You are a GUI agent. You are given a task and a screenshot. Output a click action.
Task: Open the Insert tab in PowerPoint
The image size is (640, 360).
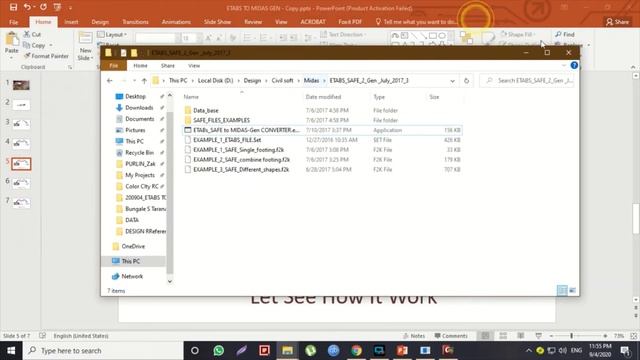point(71,22)
